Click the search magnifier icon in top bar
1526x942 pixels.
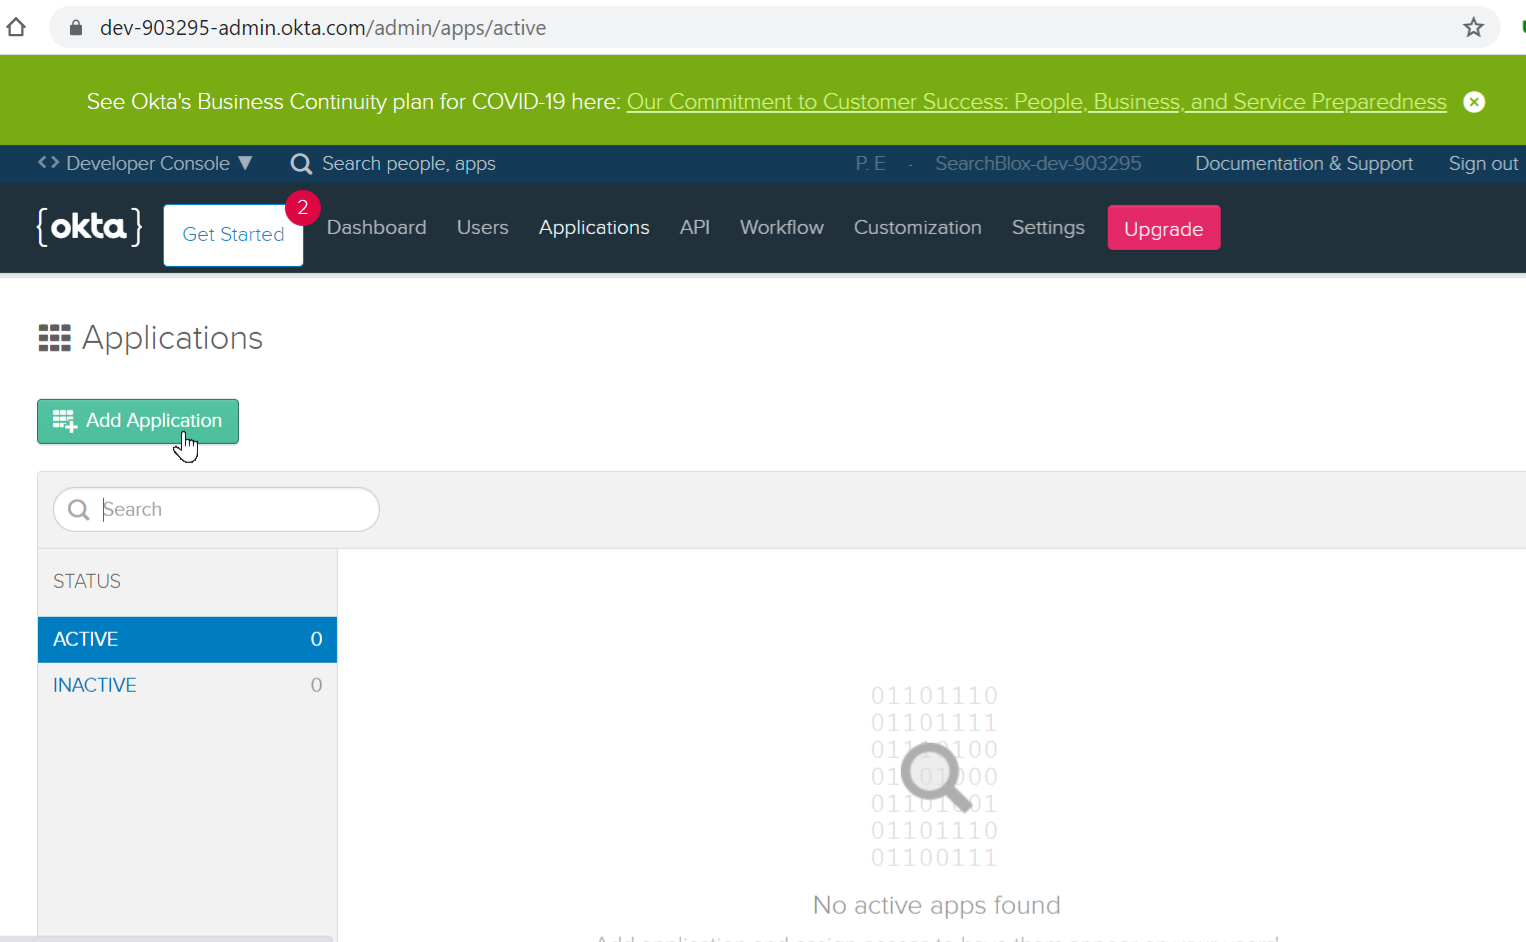click(x=300, y=164)
